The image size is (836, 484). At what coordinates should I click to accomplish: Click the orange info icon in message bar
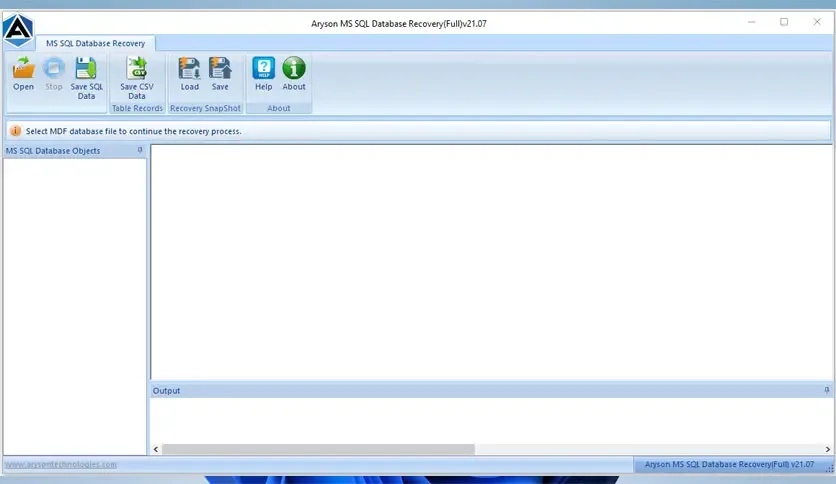pos(15,131)
